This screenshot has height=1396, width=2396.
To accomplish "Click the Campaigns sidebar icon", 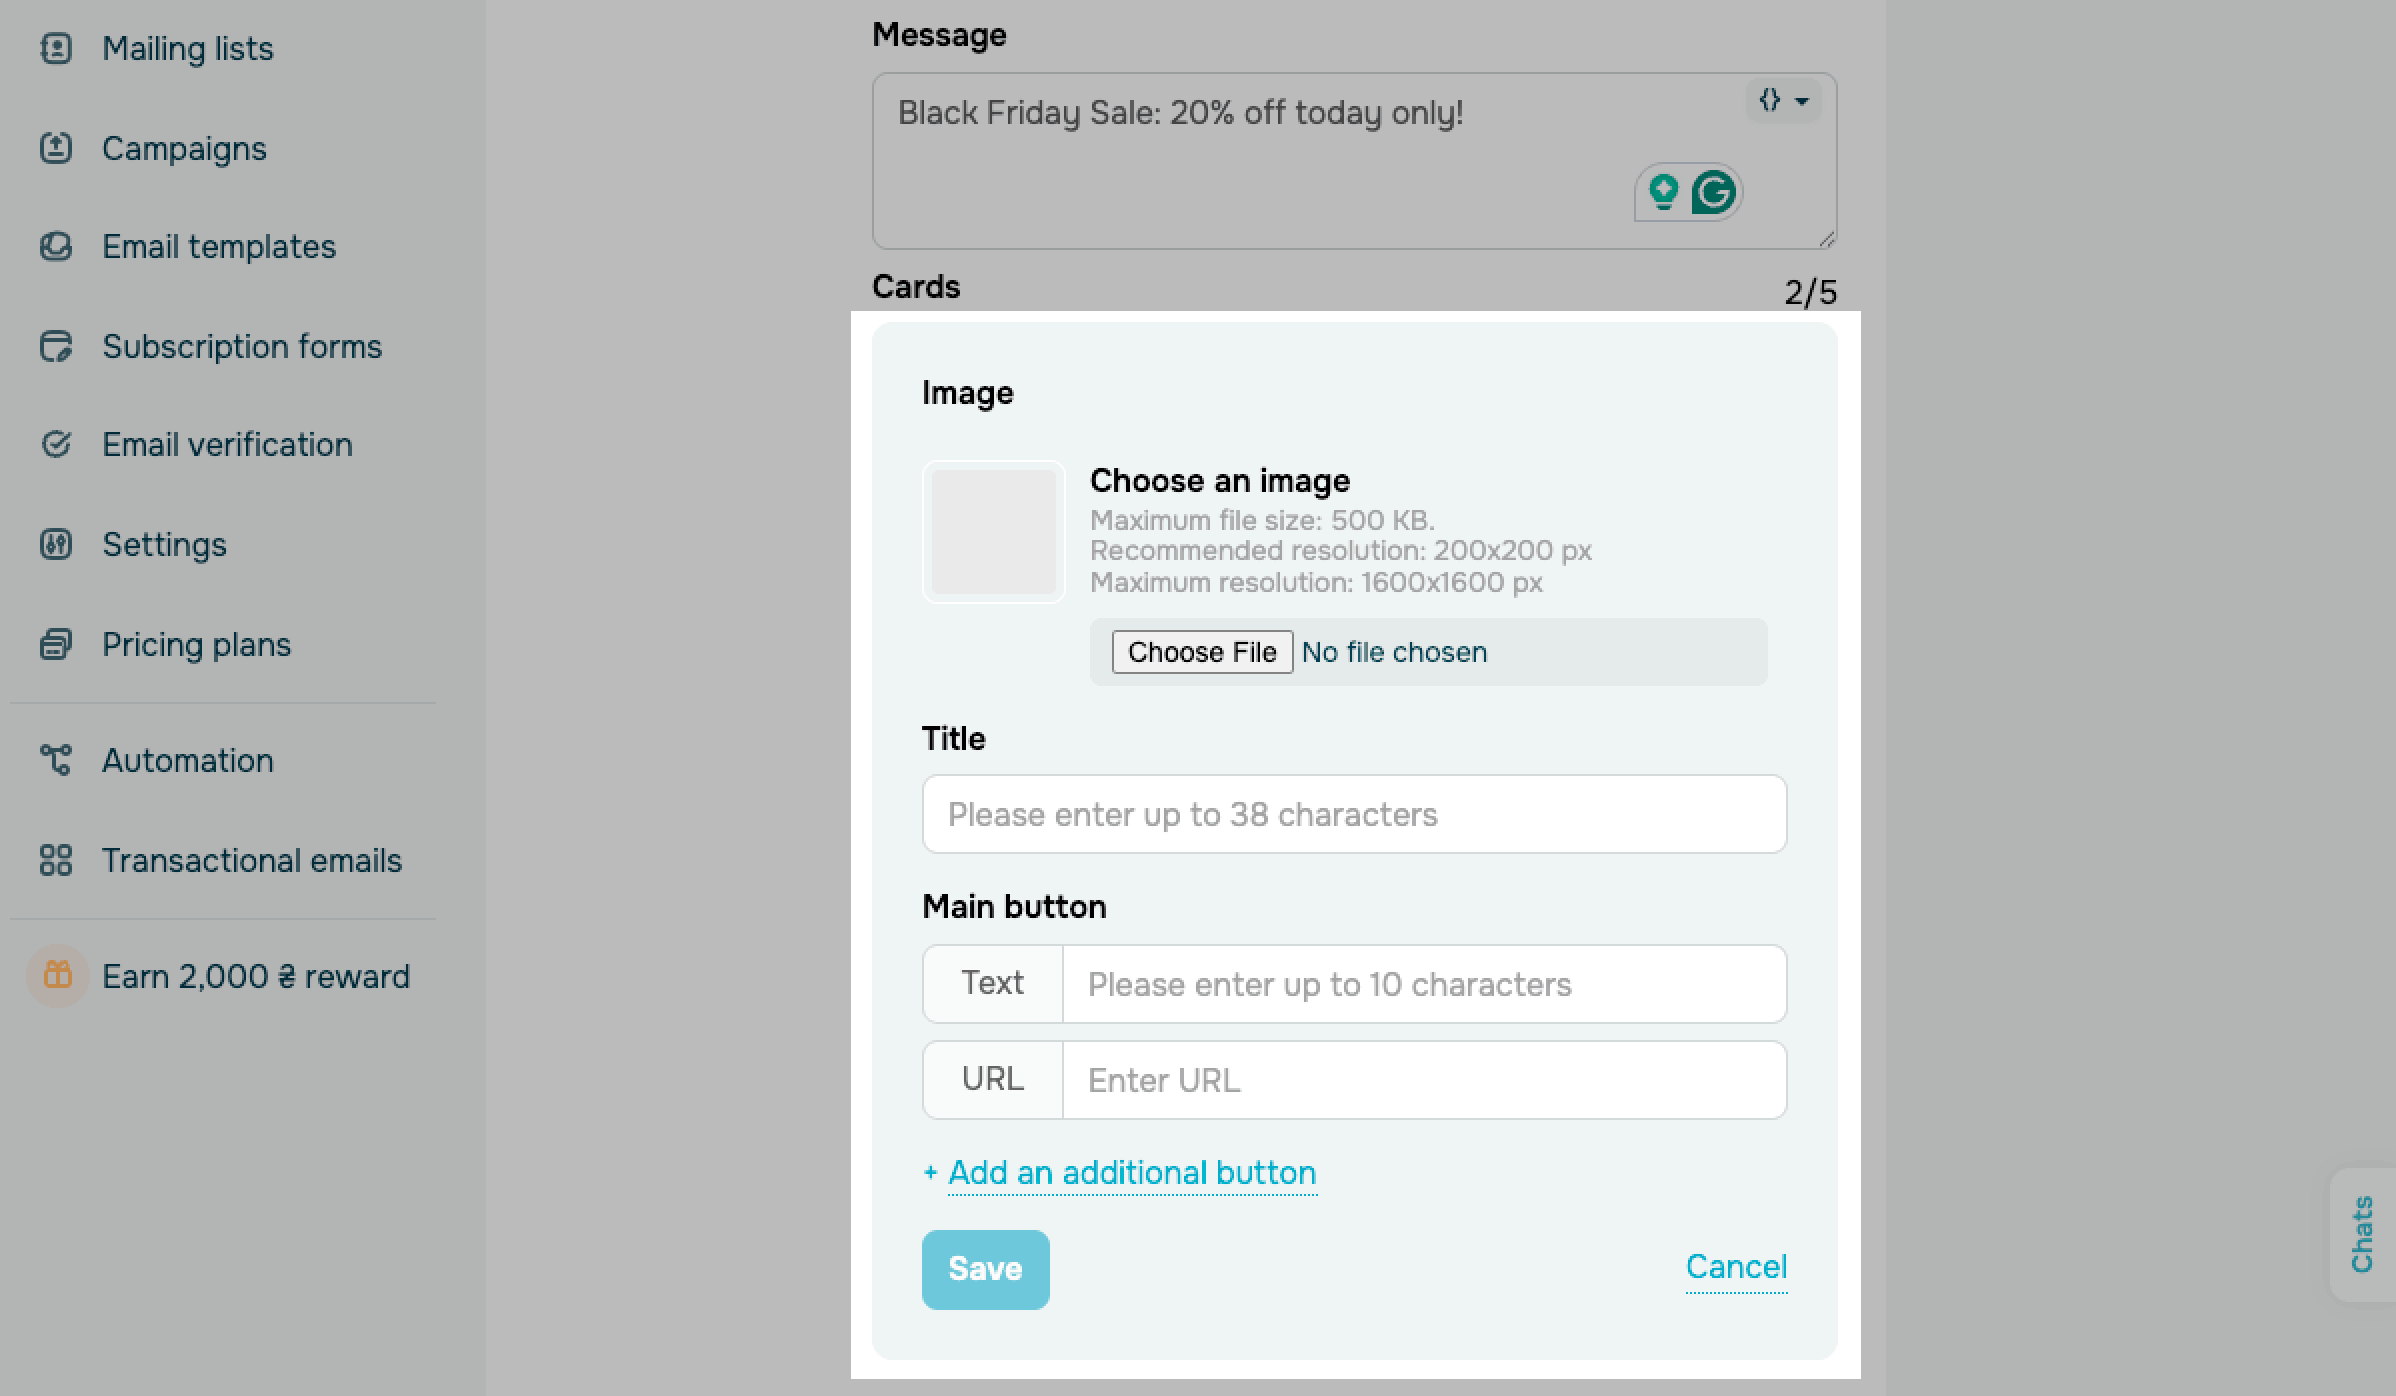I will [x=56, y=148].
